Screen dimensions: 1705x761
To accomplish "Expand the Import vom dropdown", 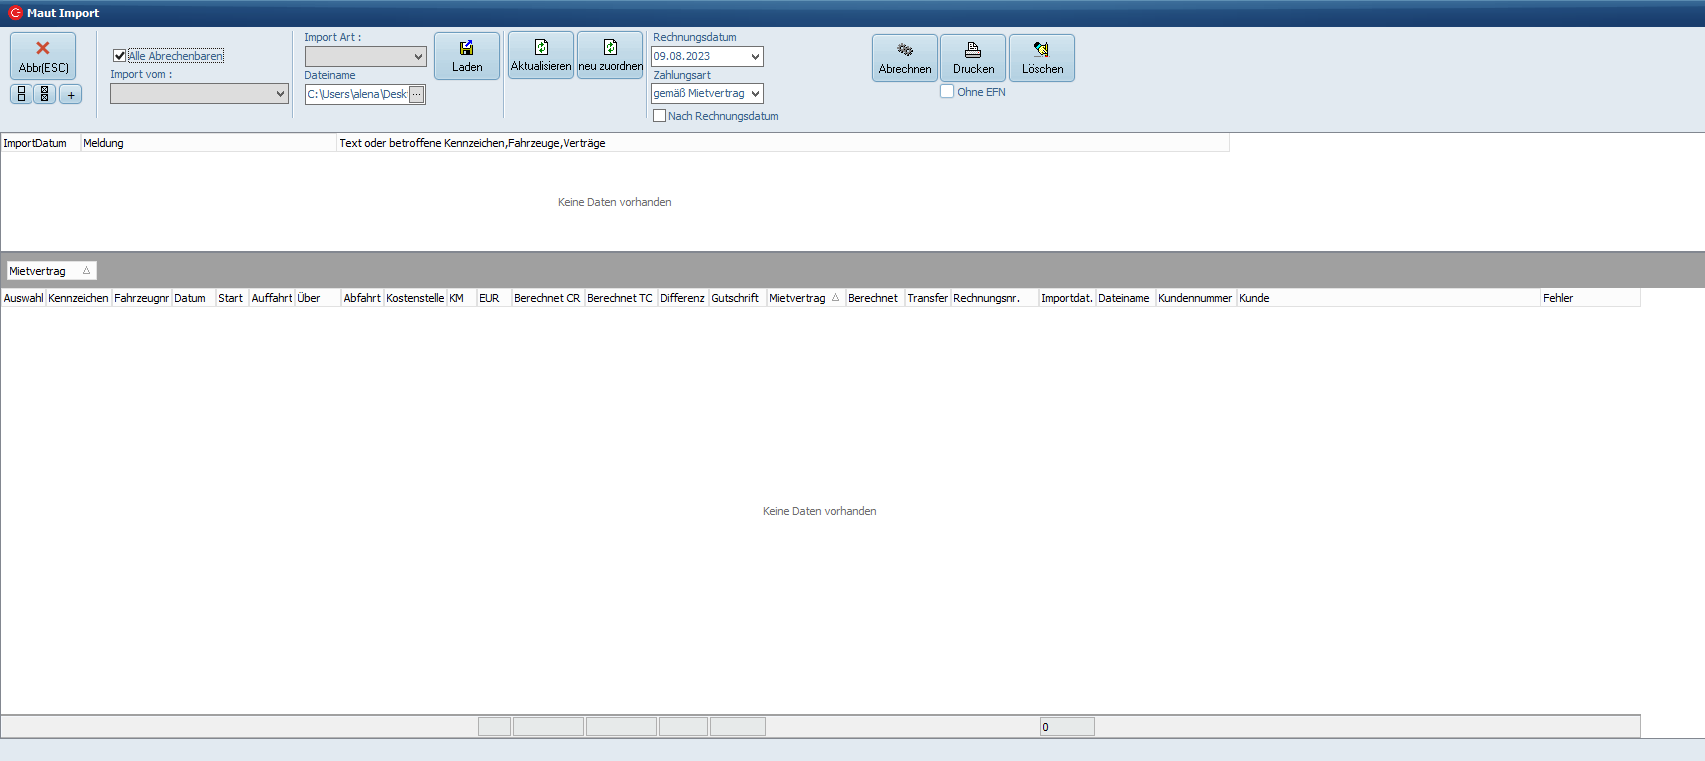I will [x=280, y=94].
